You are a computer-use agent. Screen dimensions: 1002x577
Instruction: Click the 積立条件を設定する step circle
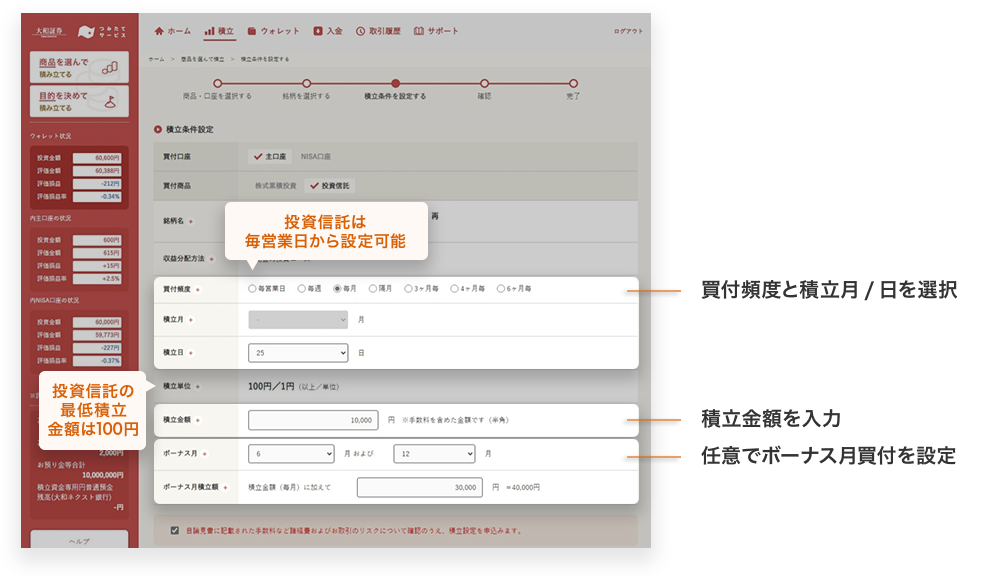coord(396,84)
